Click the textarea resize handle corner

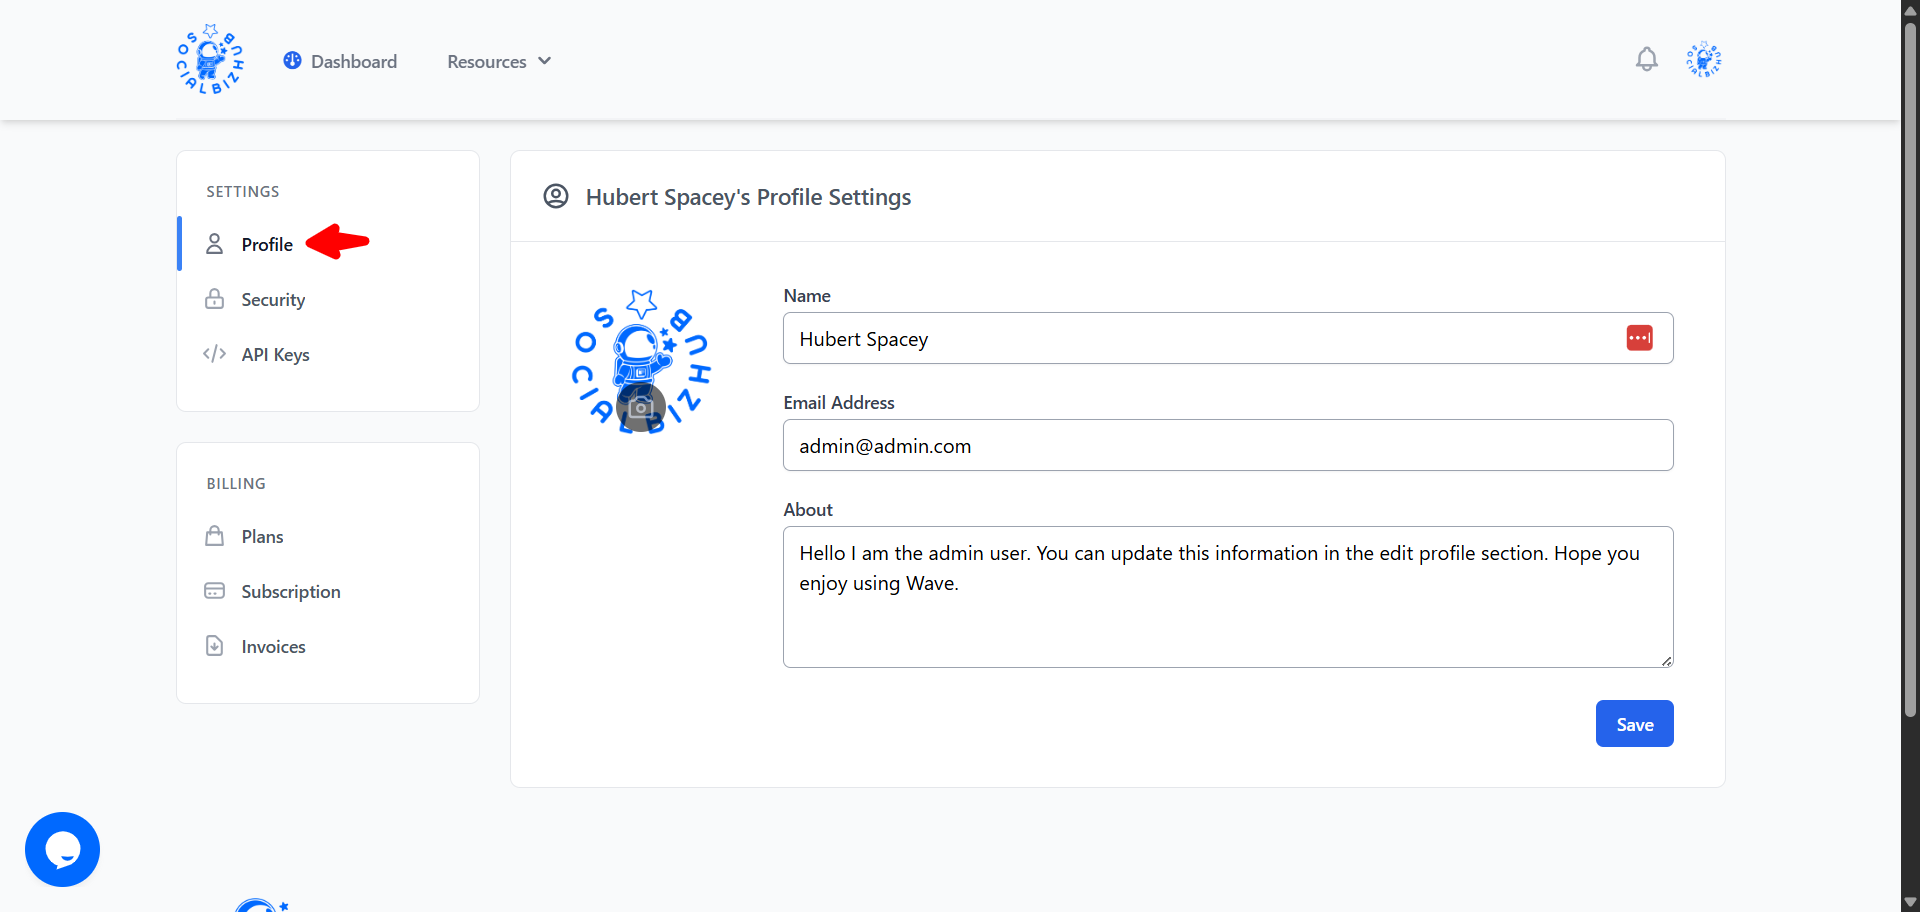1666,661
